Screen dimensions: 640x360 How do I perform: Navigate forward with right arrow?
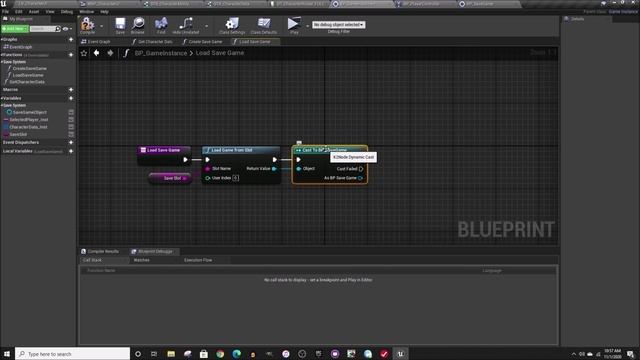point(110,53)
